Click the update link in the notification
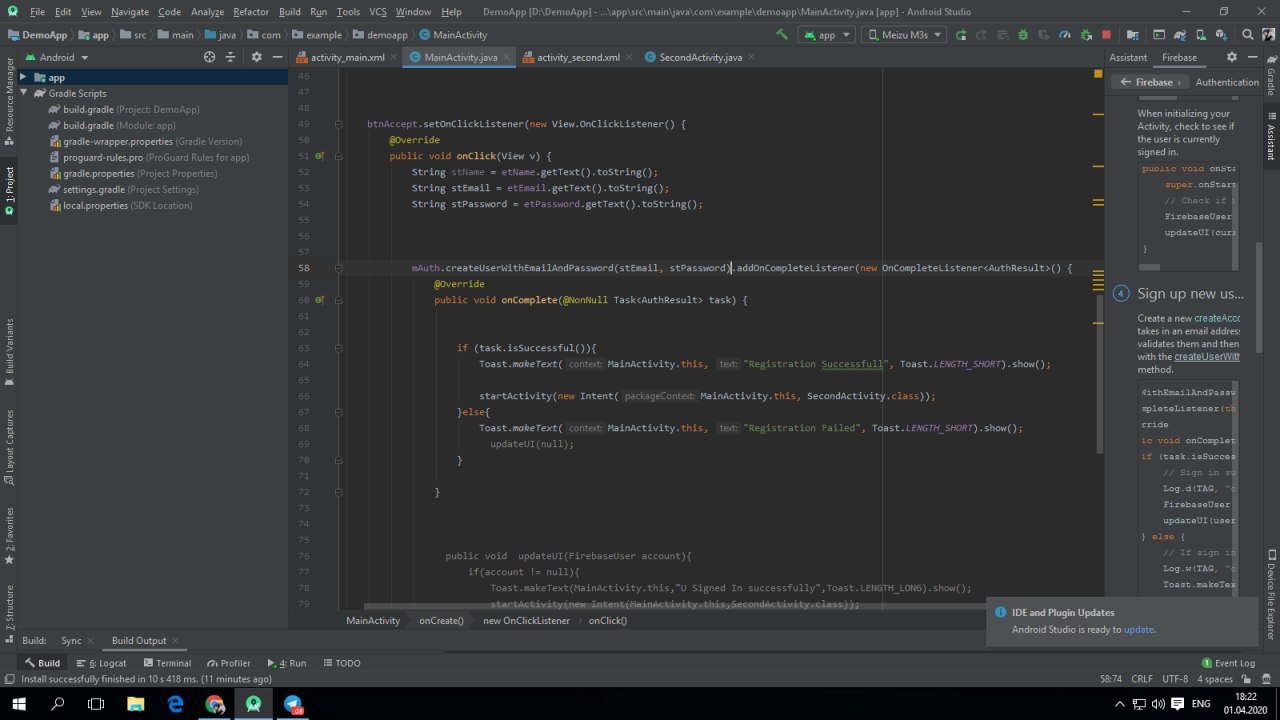The width and height of the screenshot is (1280, 720). (x=1138, y=630)
